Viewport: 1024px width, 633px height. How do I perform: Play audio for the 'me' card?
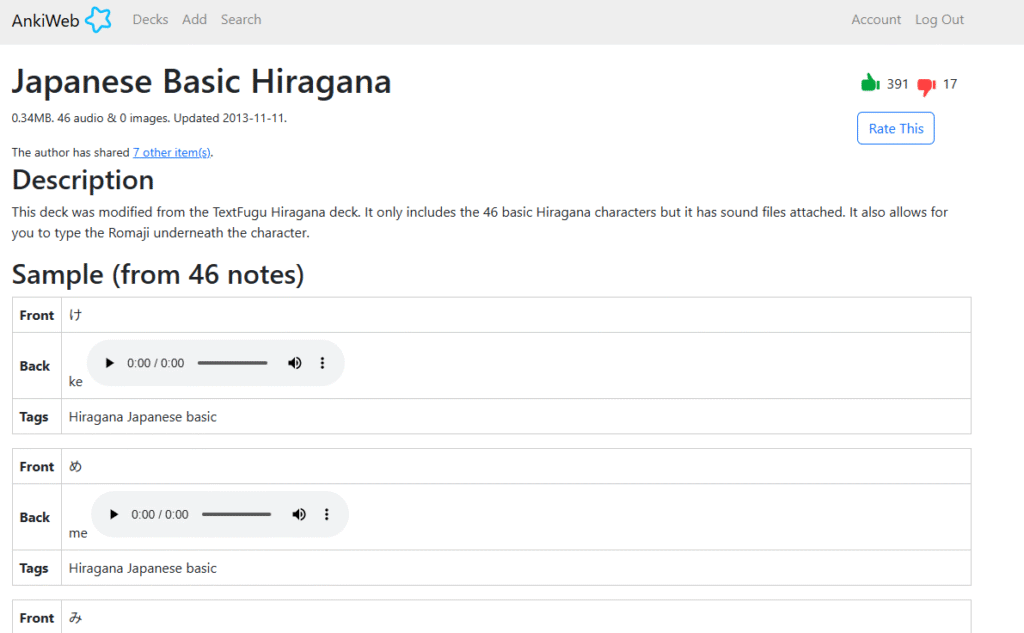pos(114,515)
